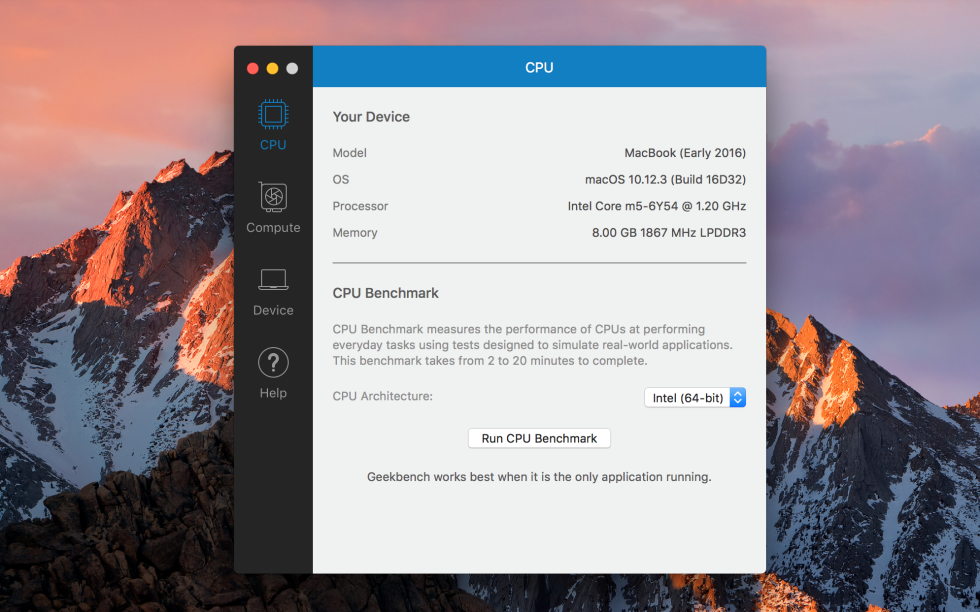Click the macOS 10.12.3 build text

tap(666, 180)
